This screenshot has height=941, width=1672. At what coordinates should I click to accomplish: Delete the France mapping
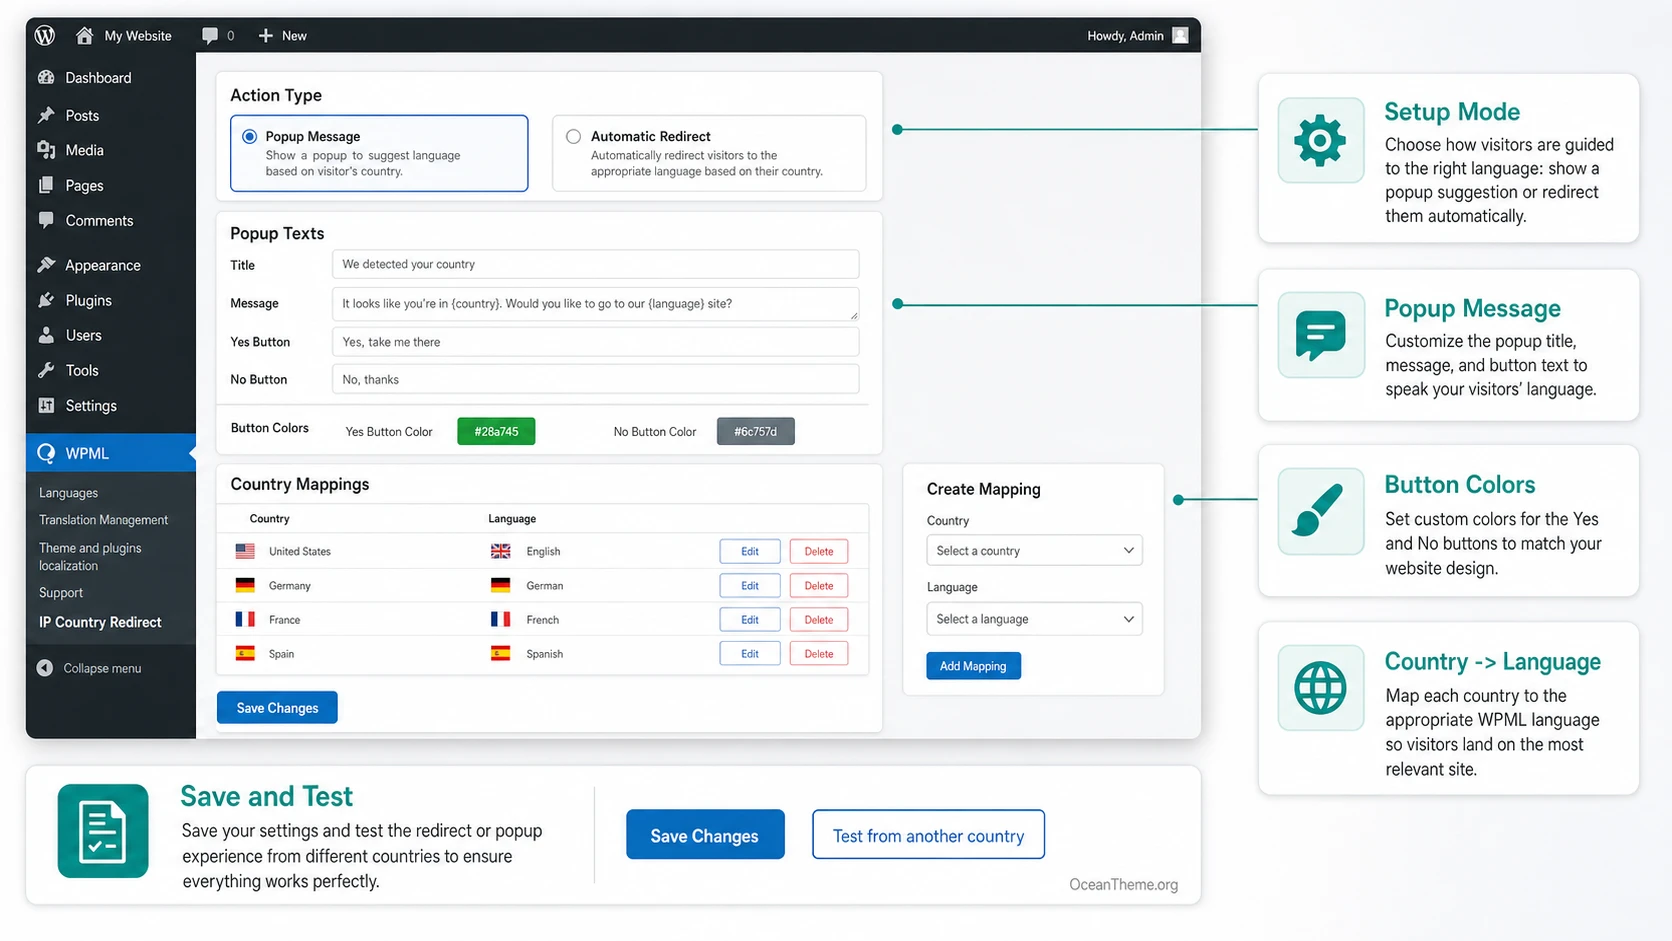(x=819, y=620)
